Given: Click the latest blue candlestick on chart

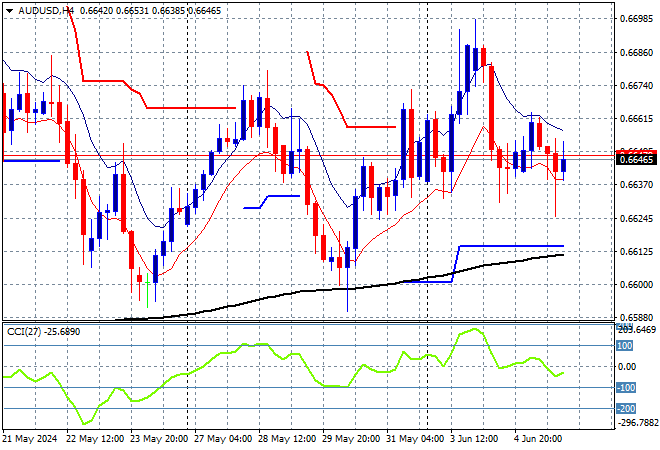Looking at the screenshot, I should [564, 165].
